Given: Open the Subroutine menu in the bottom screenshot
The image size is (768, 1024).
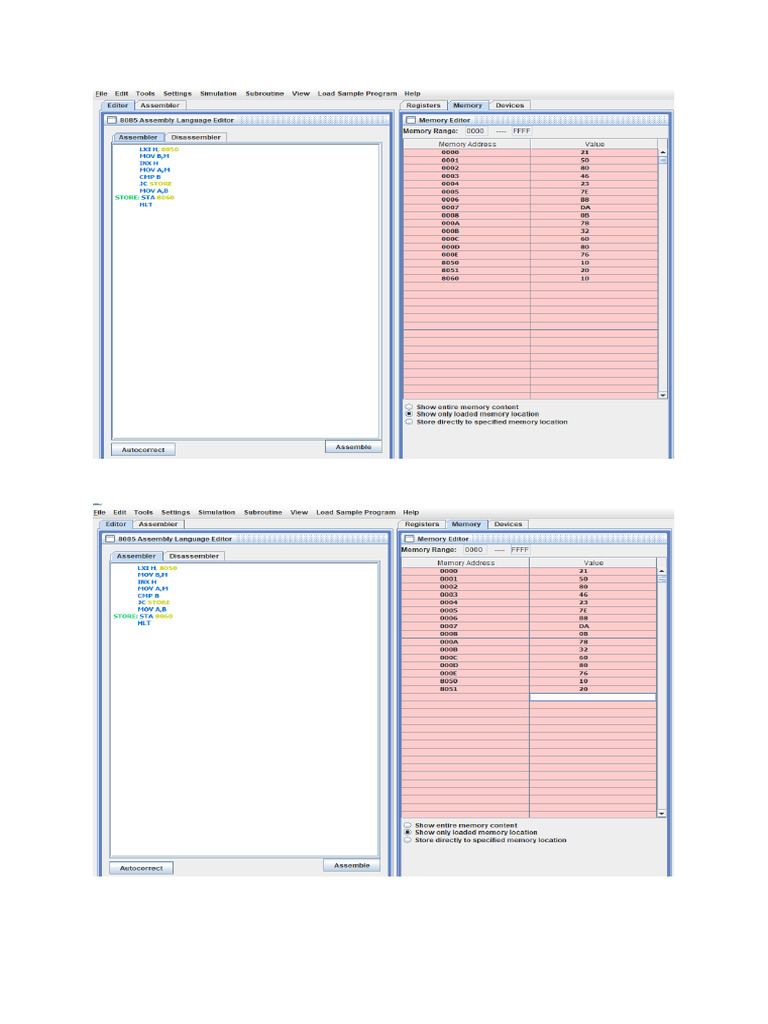Looking at the screenshot, I should 263,512.
